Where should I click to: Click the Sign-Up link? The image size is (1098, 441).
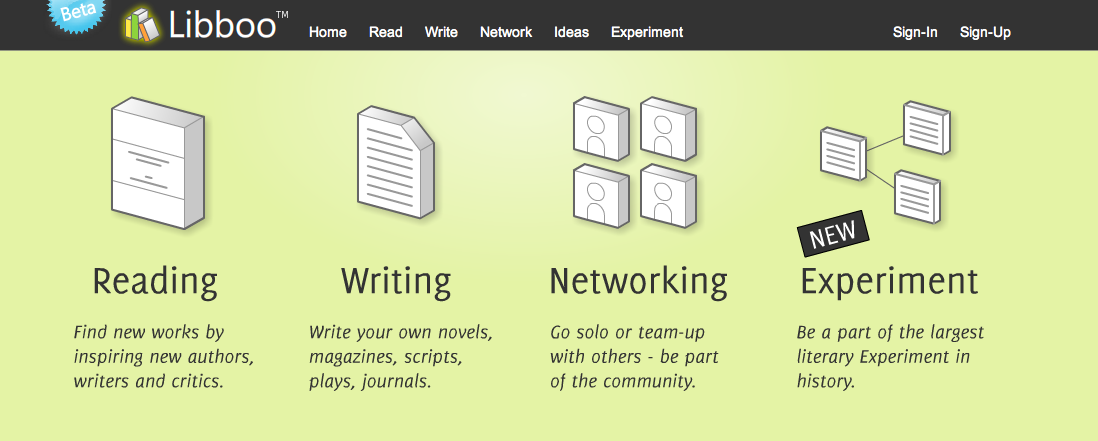[985, 32]
